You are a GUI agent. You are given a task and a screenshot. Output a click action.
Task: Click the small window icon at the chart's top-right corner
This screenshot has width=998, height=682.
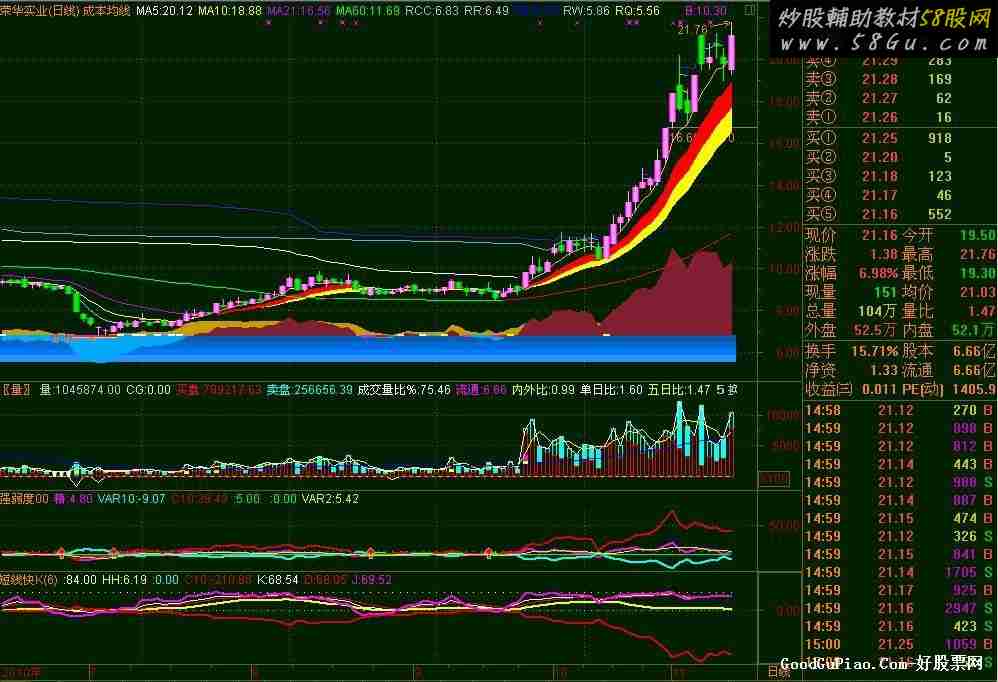click(750, 10)
